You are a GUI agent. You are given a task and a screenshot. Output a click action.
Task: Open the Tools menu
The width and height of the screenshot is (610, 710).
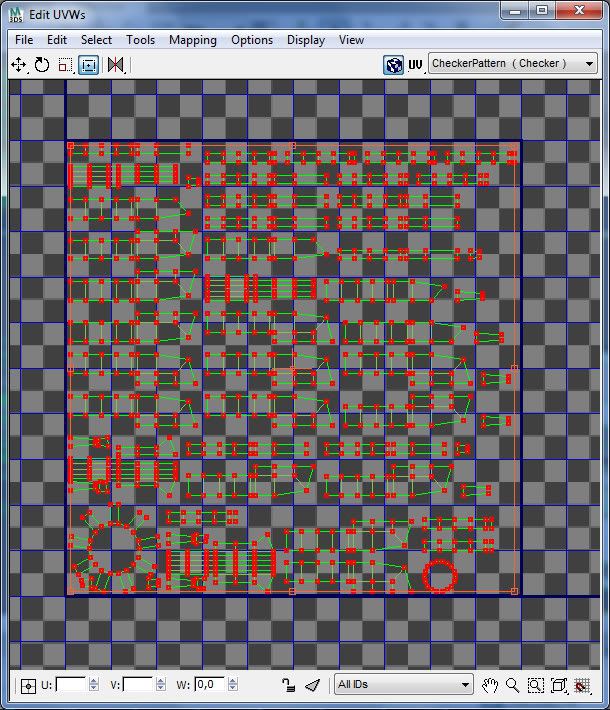(x=140, y=40)
